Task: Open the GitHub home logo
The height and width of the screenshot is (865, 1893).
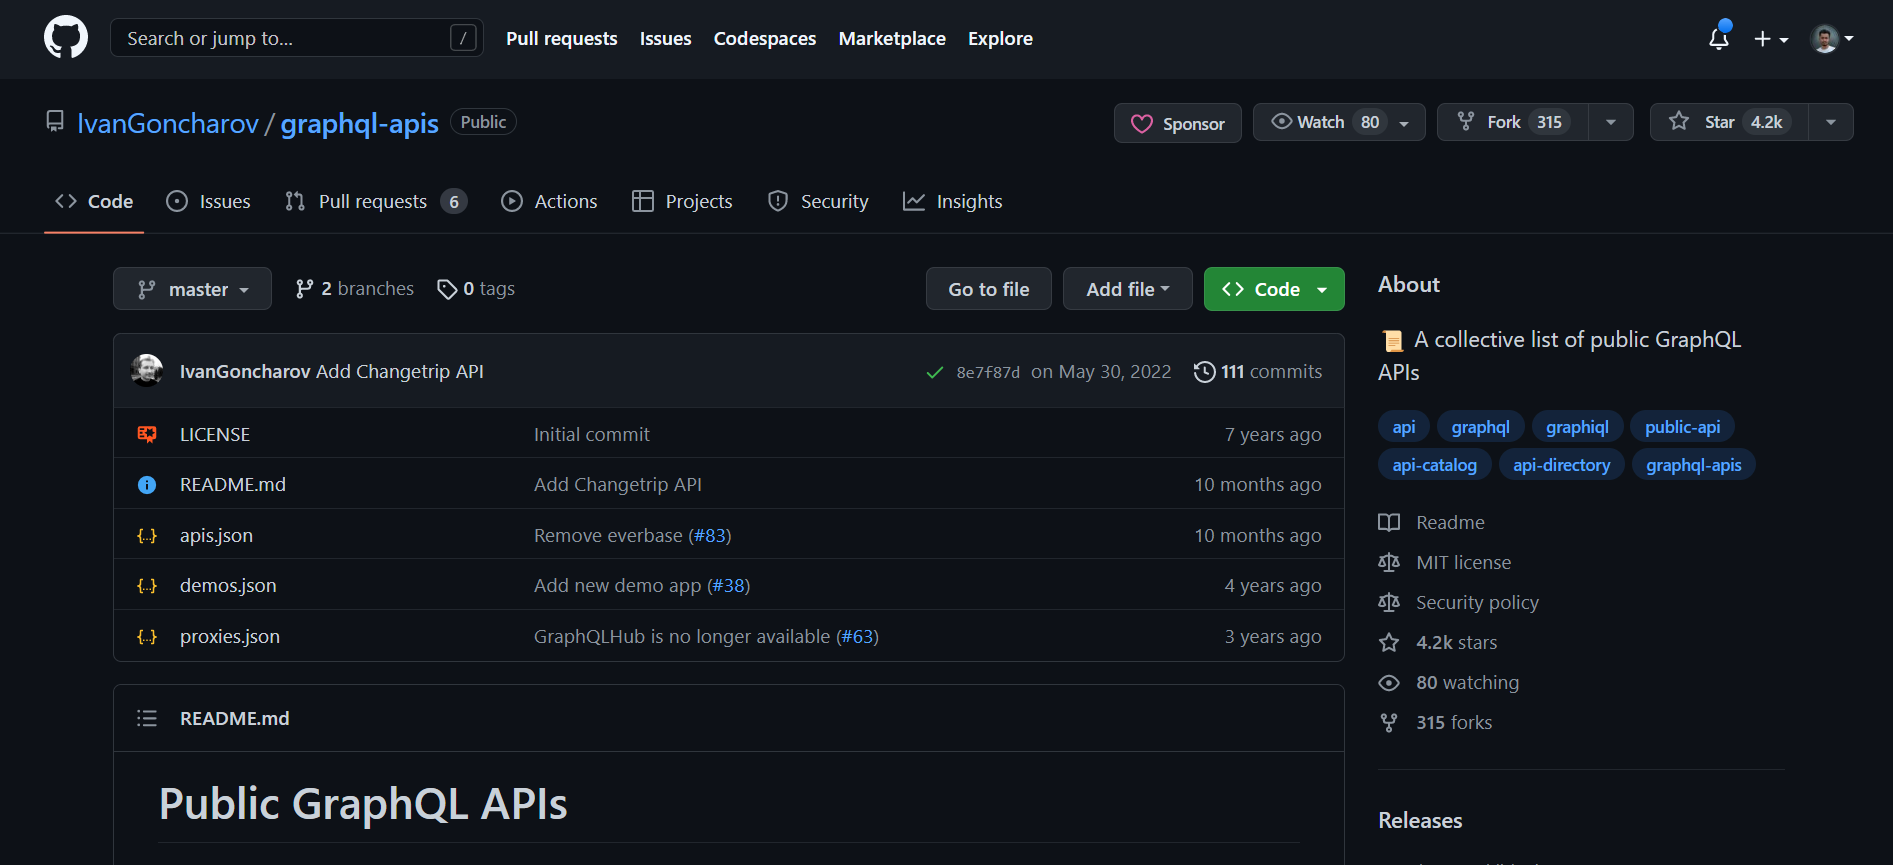Action: (66, 38)
